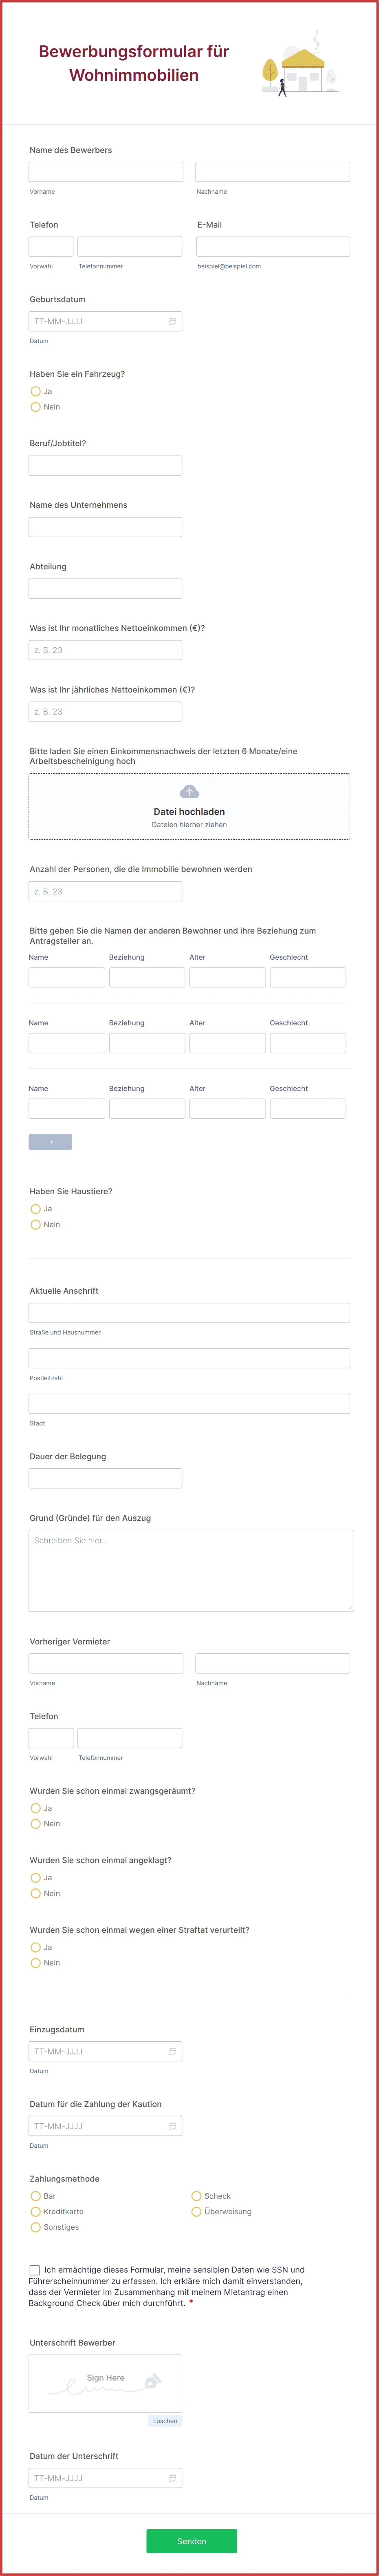379x2576 pixels.
Task: Click the Beruf/Jobtitel field
Action: pyautogui.click(x=105, y=465)
